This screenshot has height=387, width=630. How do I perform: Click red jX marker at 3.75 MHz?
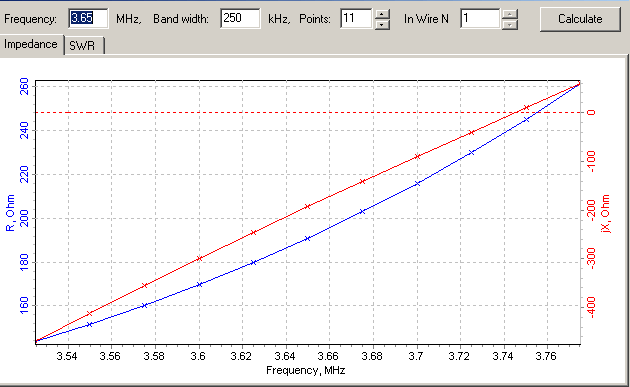526,108
